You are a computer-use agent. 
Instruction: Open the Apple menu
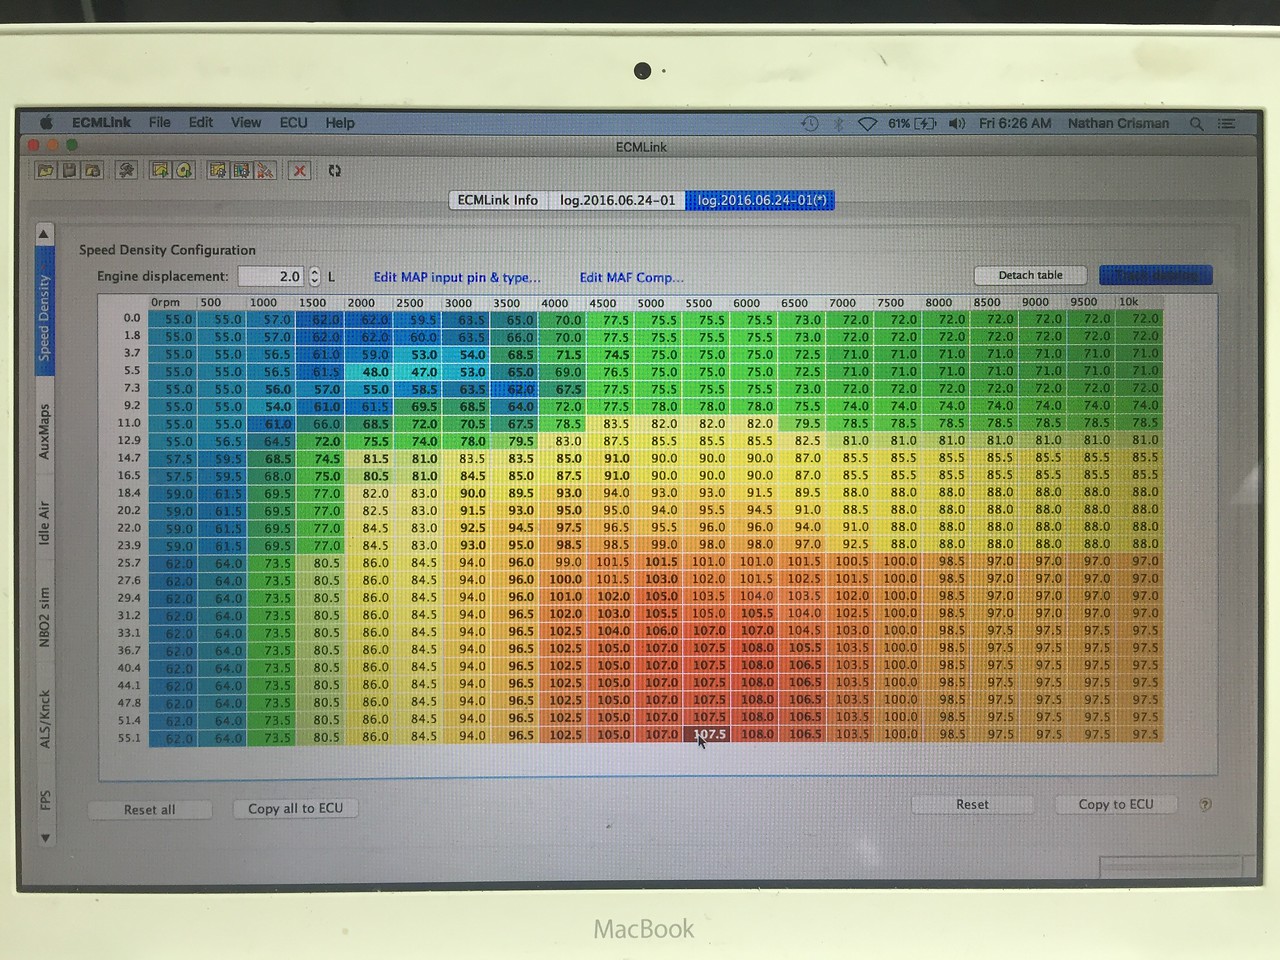click(x=46, y=123)
